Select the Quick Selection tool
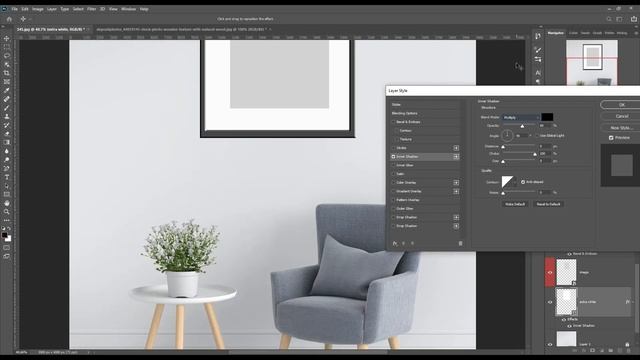 click(7, 64)
